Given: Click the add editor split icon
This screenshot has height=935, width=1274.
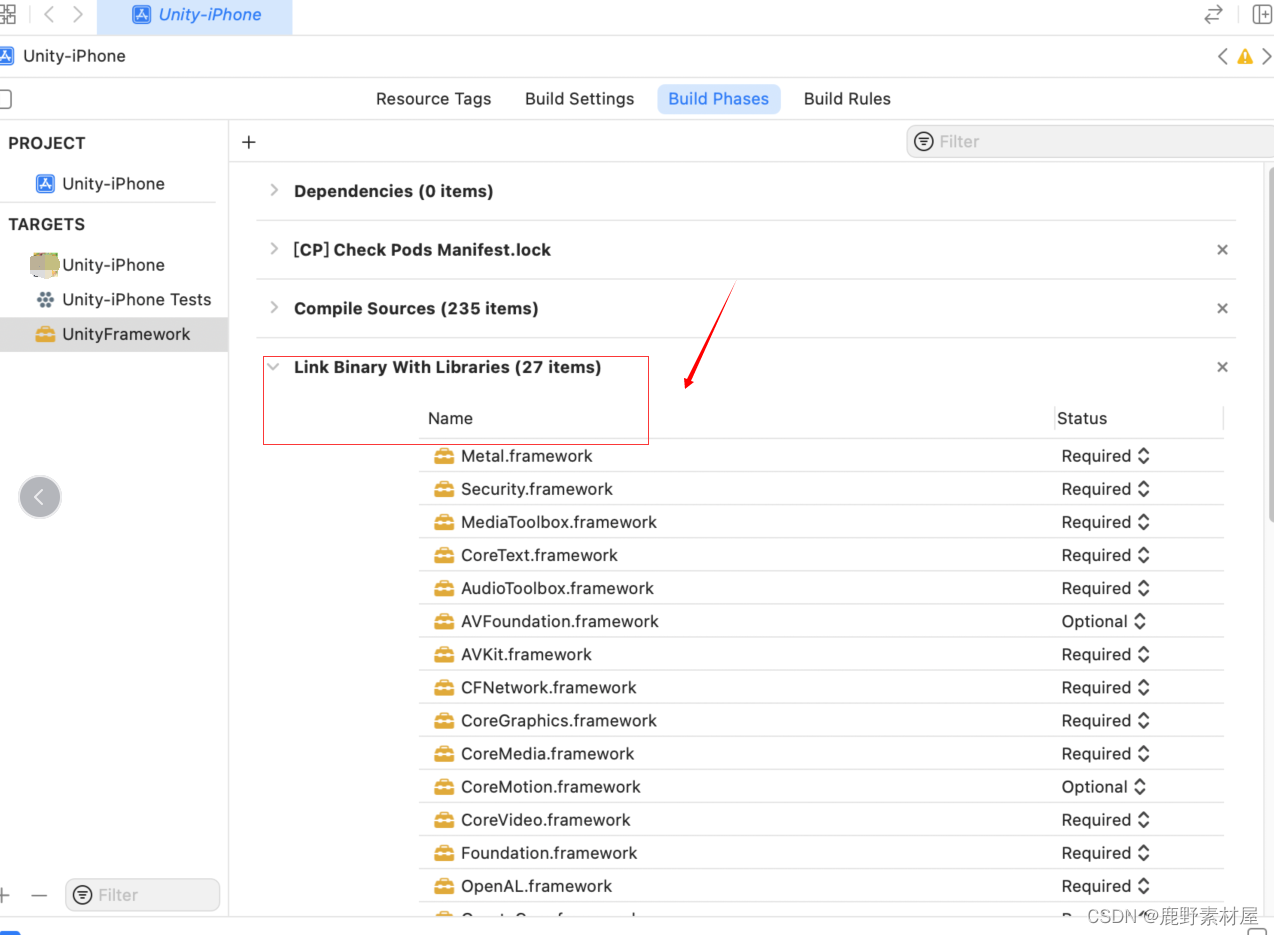Looking at the screenshot, I should pyautogui.click(x=1262, y=15).
